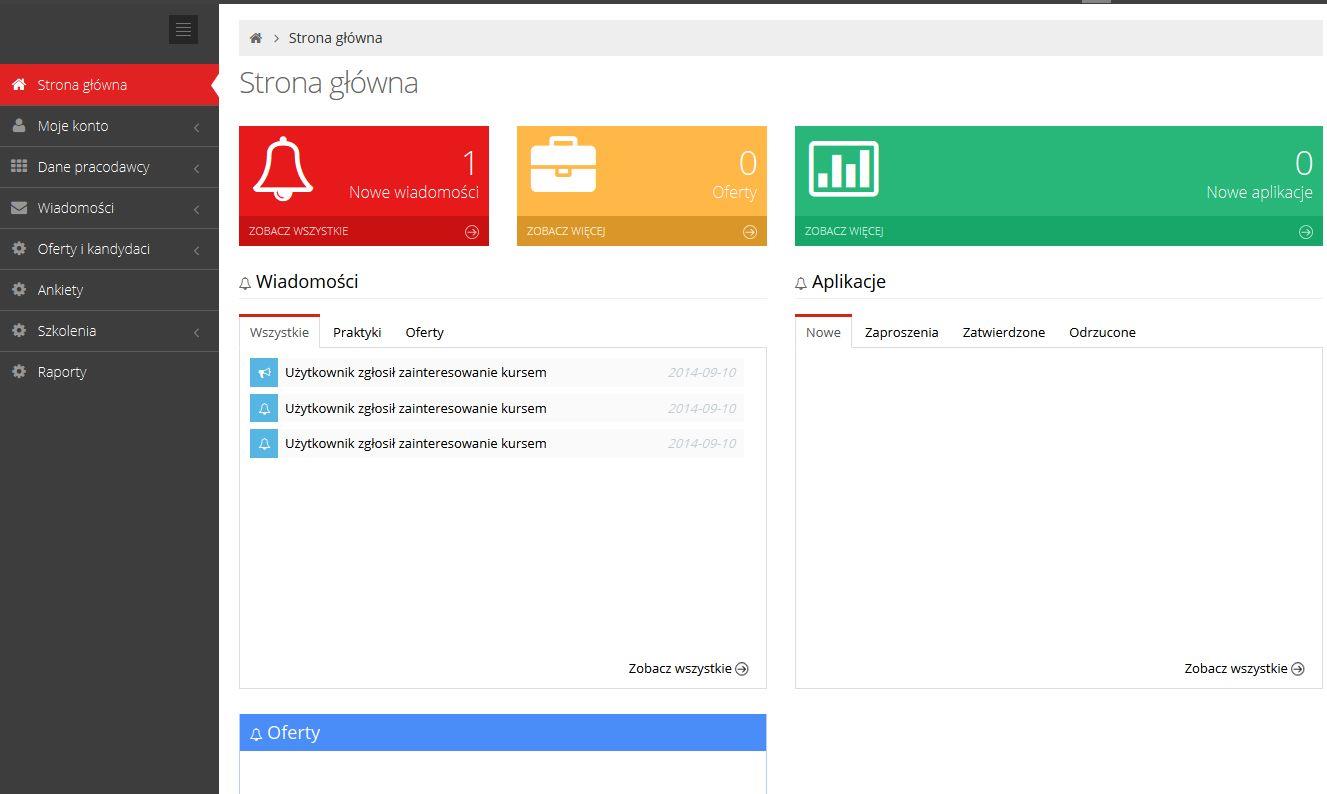Click Strona główna breadcrumb text
This screenshot has width=1327, height=794.
(x=335, y=38)
